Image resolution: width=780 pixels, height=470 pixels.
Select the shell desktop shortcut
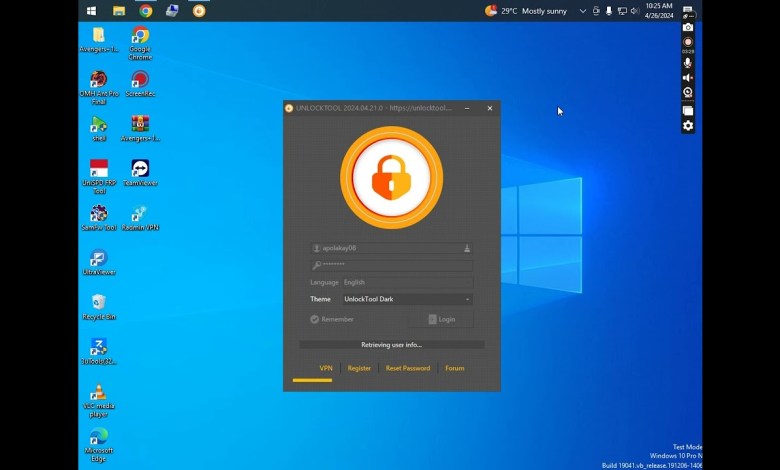click(x=99, y=128)
